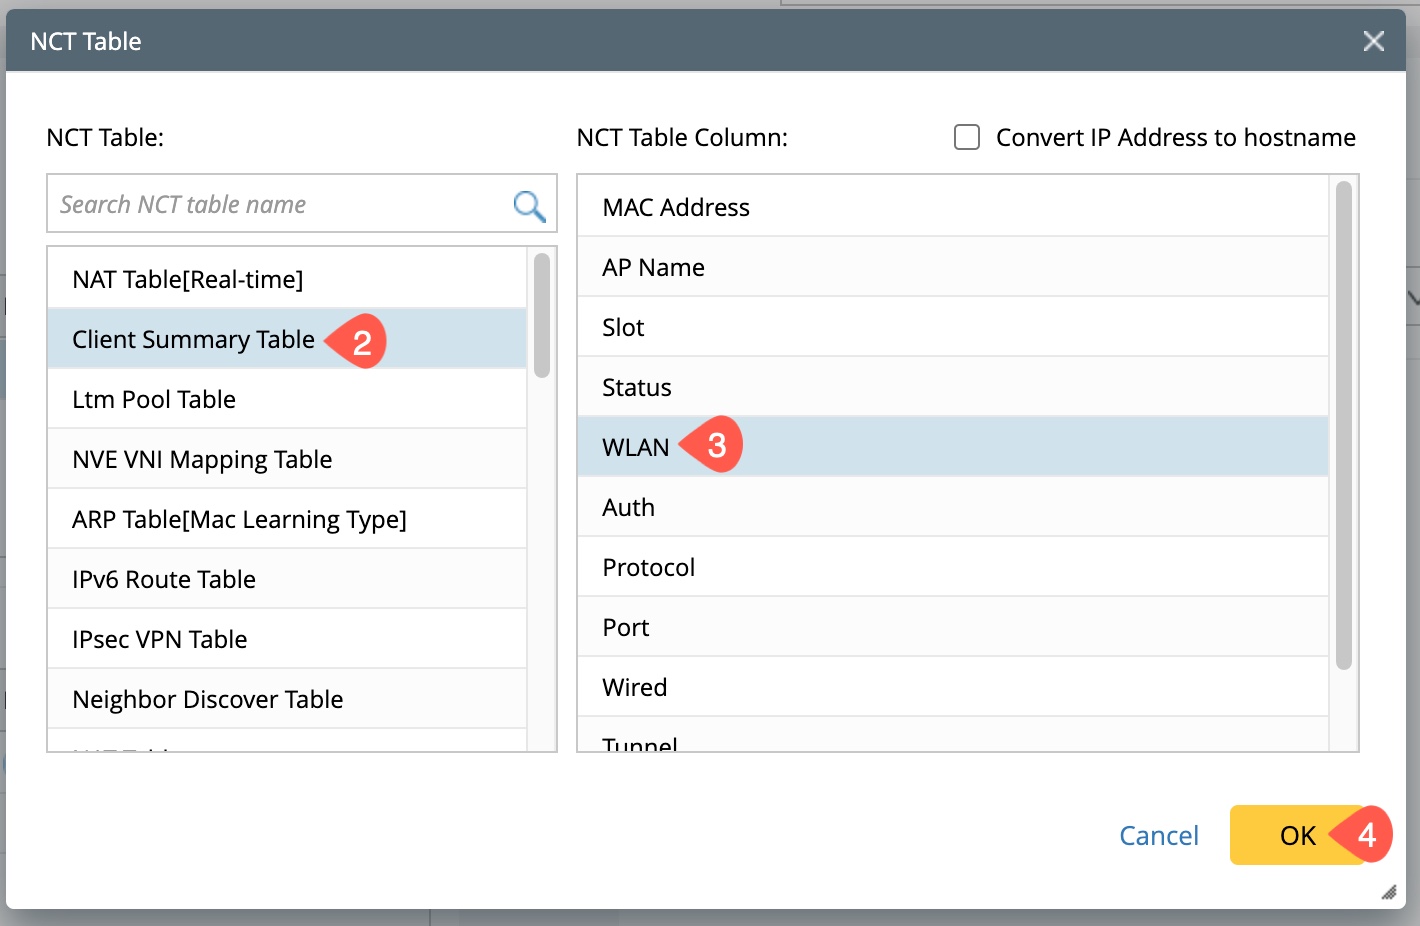The image size is (1420, 926).
Task: Choose IPv6 Route Table
Action: point(164,579)
